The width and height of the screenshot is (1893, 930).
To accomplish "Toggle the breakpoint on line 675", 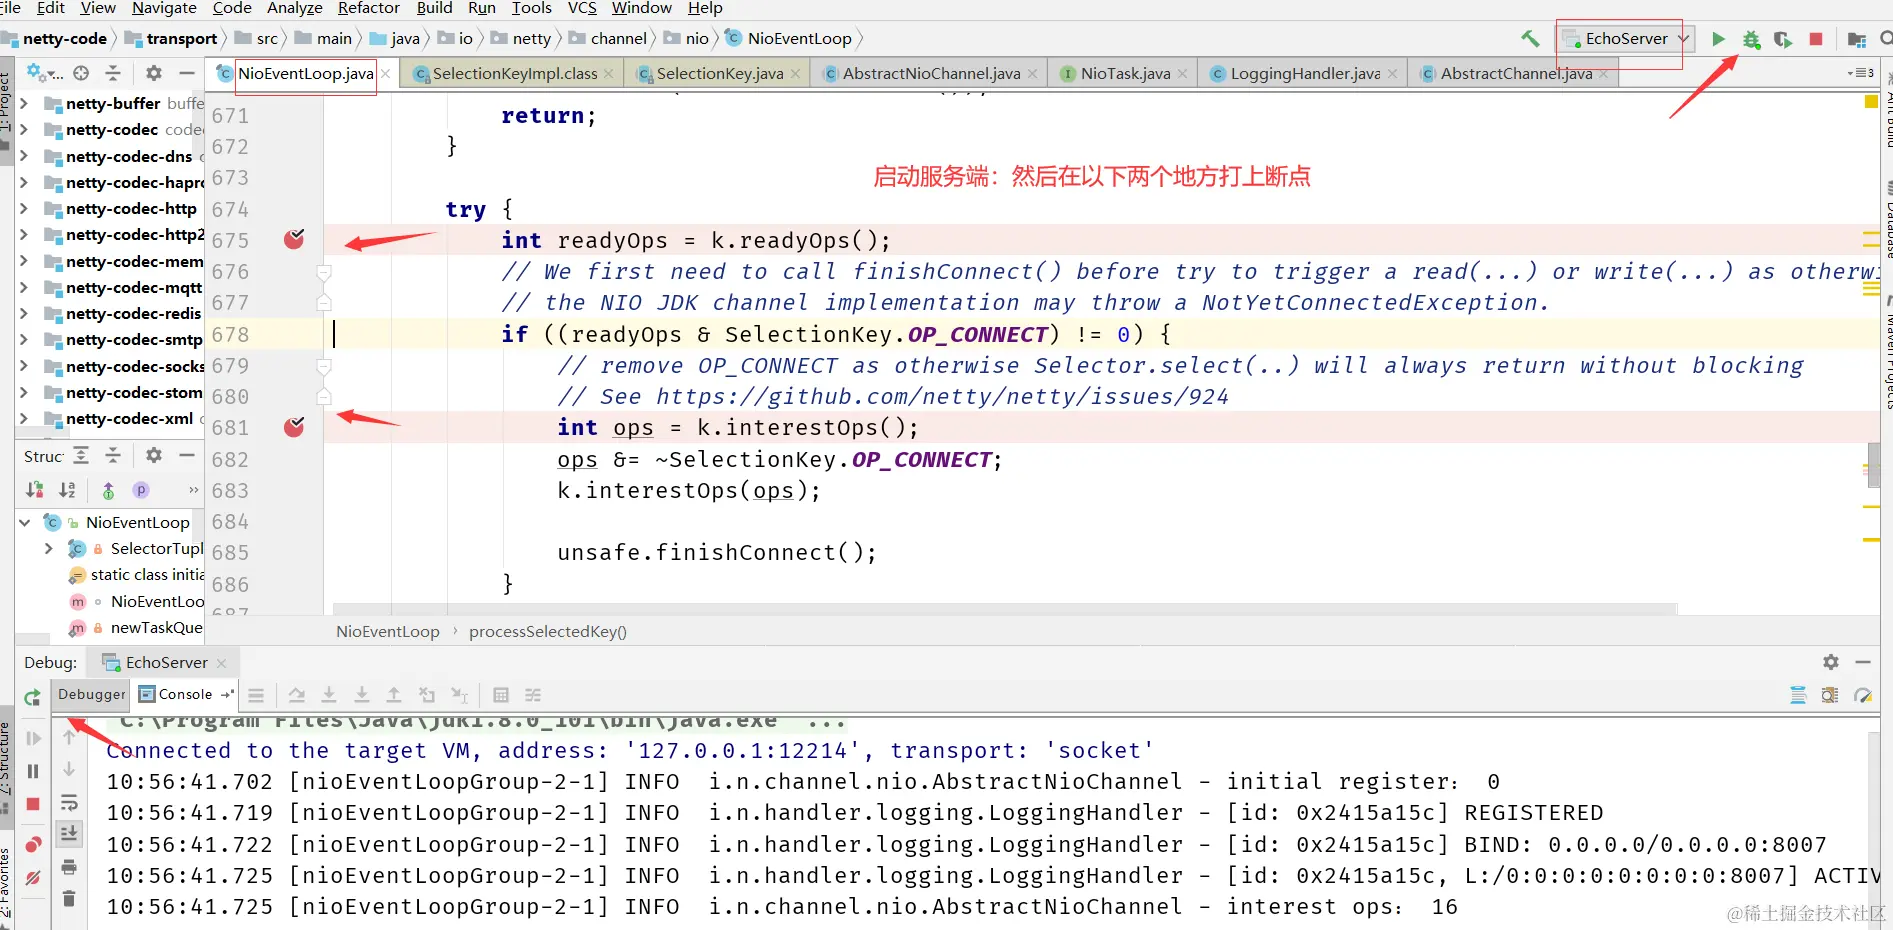I will [294, 239].
